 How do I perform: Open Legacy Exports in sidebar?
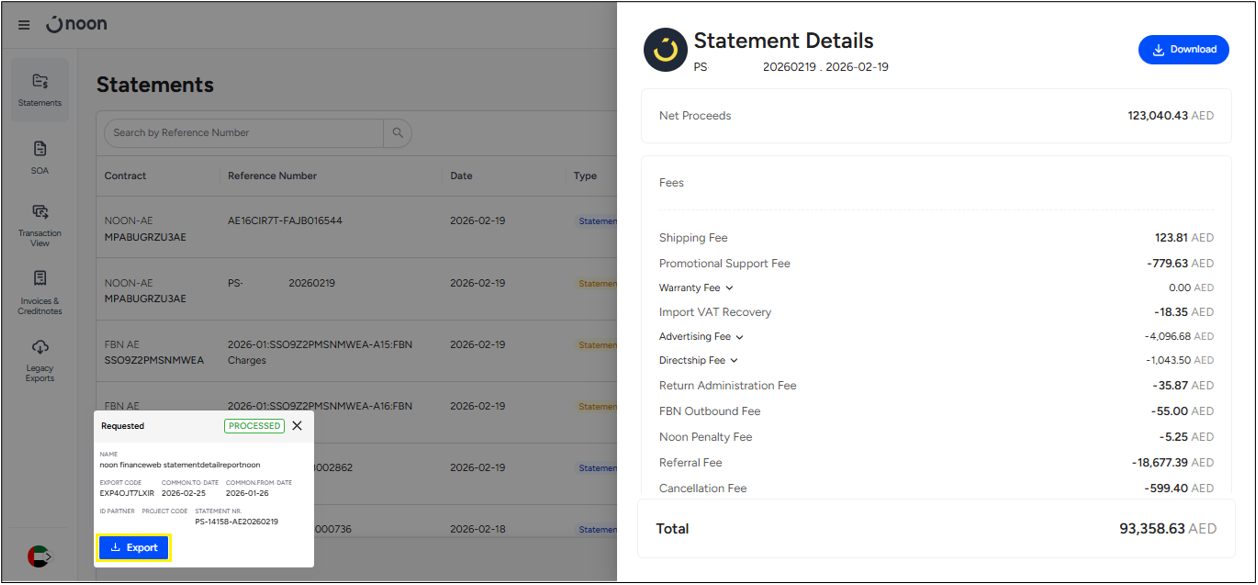coord(40,359)
